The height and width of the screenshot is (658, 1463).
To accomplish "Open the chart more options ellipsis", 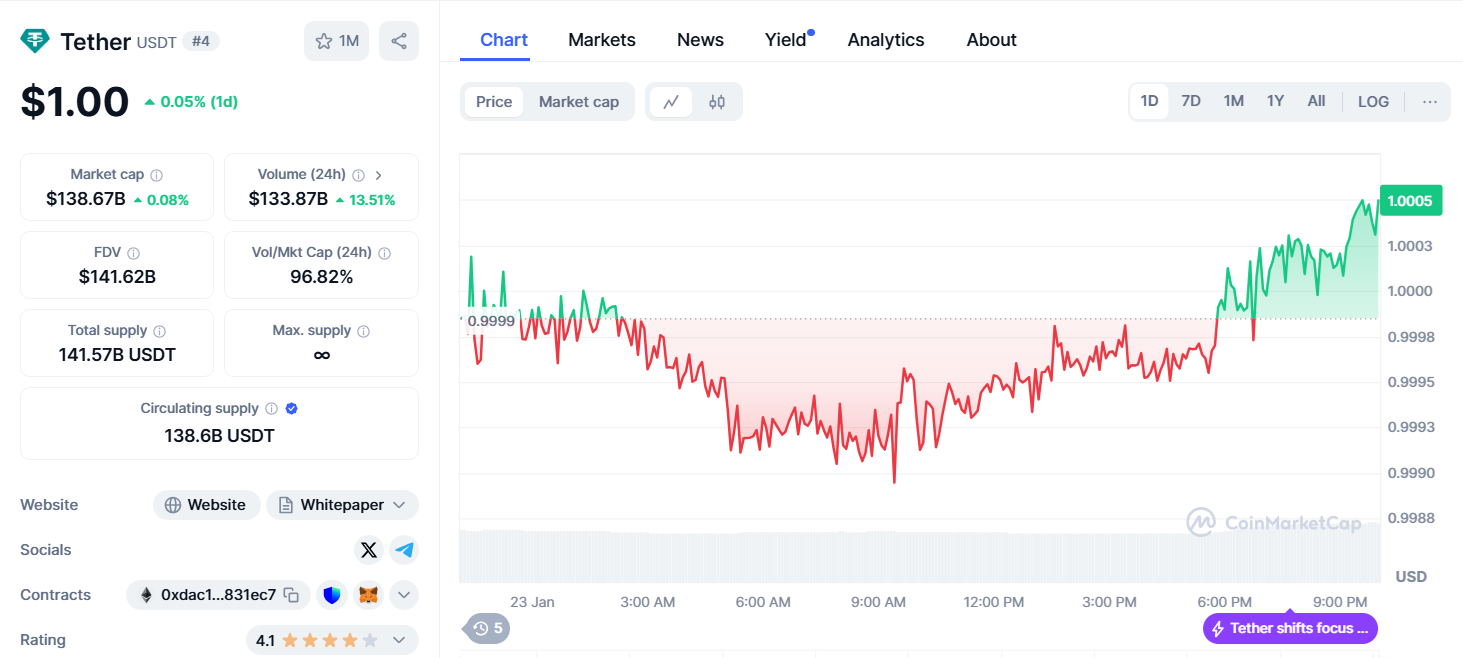I will pyautogui.click(x=1430, y=102).
